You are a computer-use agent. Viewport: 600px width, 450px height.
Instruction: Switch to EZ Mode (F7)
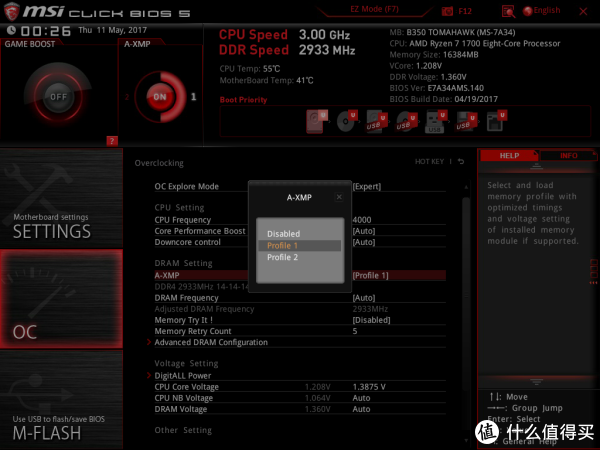[374, 9]
